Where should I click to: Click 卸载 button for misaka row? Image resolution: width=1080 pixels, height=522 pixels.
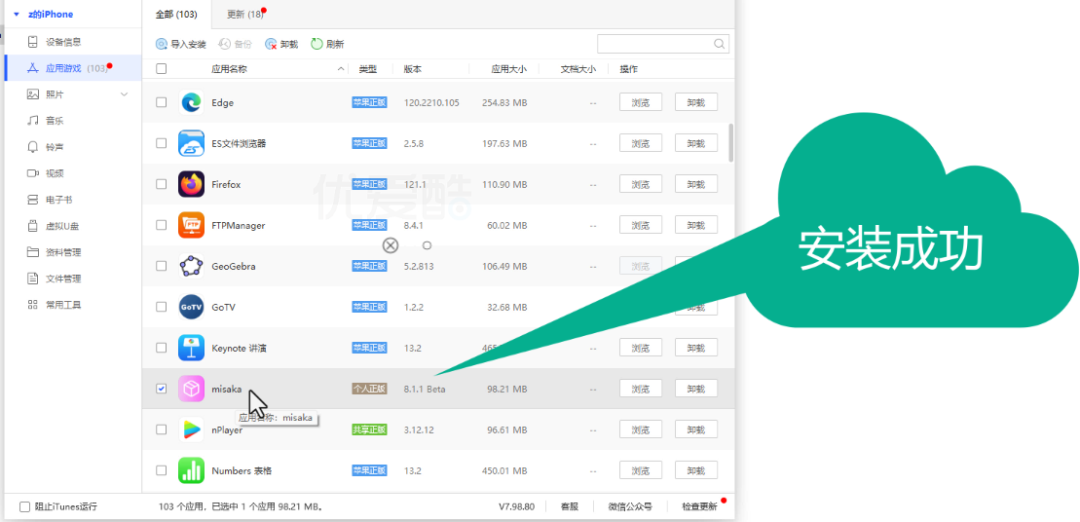(696, 388)
